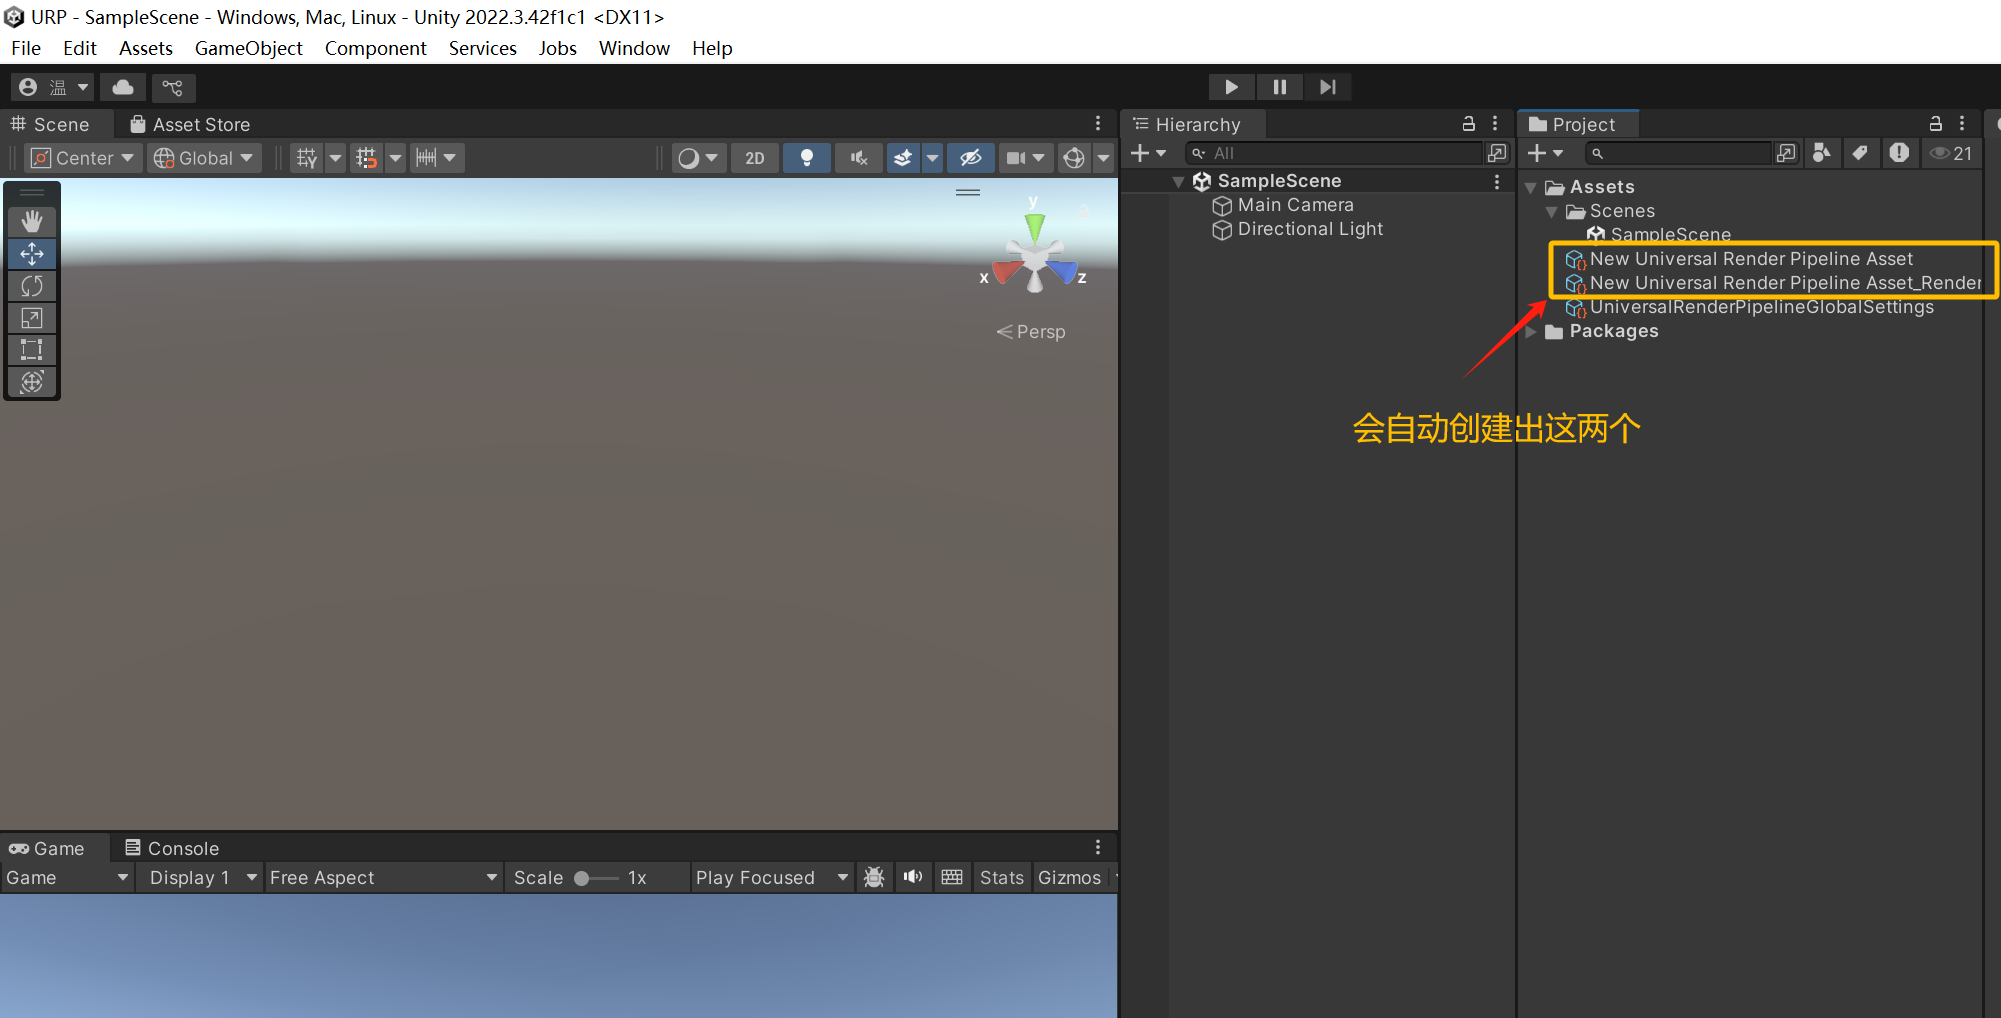Toggle 2D view in Scene
2001x1018 pixels.
point(755,158)
